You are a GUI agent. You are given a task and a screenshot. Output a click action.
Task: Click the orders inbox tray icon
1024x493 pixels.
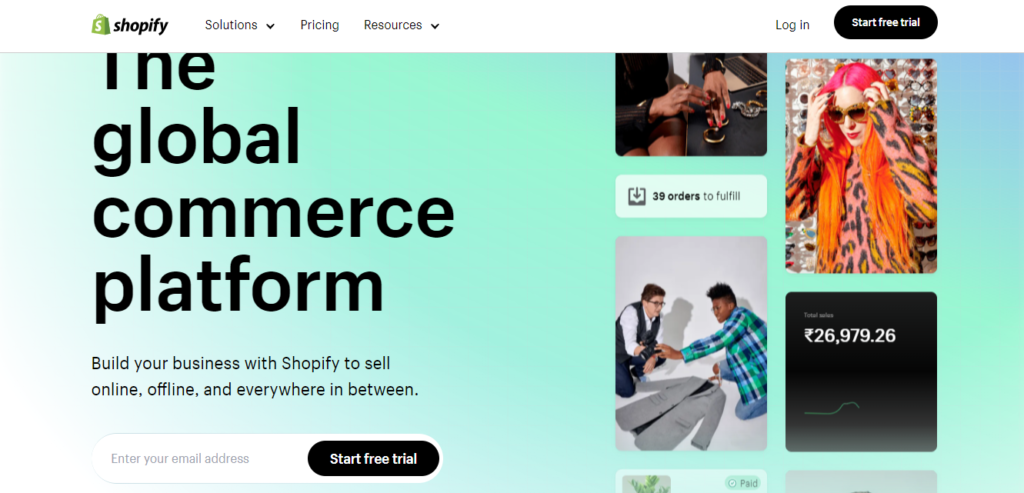[637, 196]
